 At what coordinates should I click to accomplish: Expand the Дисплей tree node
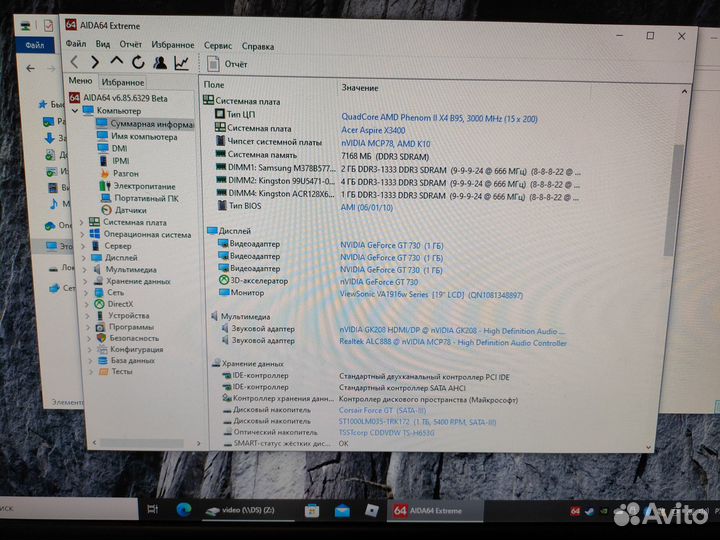pos(85,258)
